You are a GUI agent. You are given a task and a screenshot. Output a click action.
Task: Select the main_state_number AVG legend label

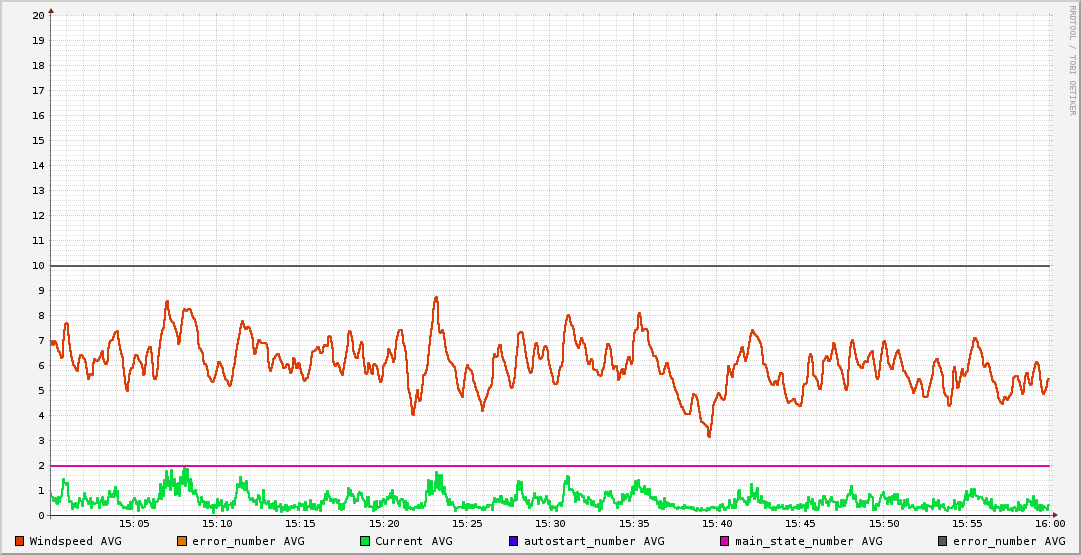(809, 541)
